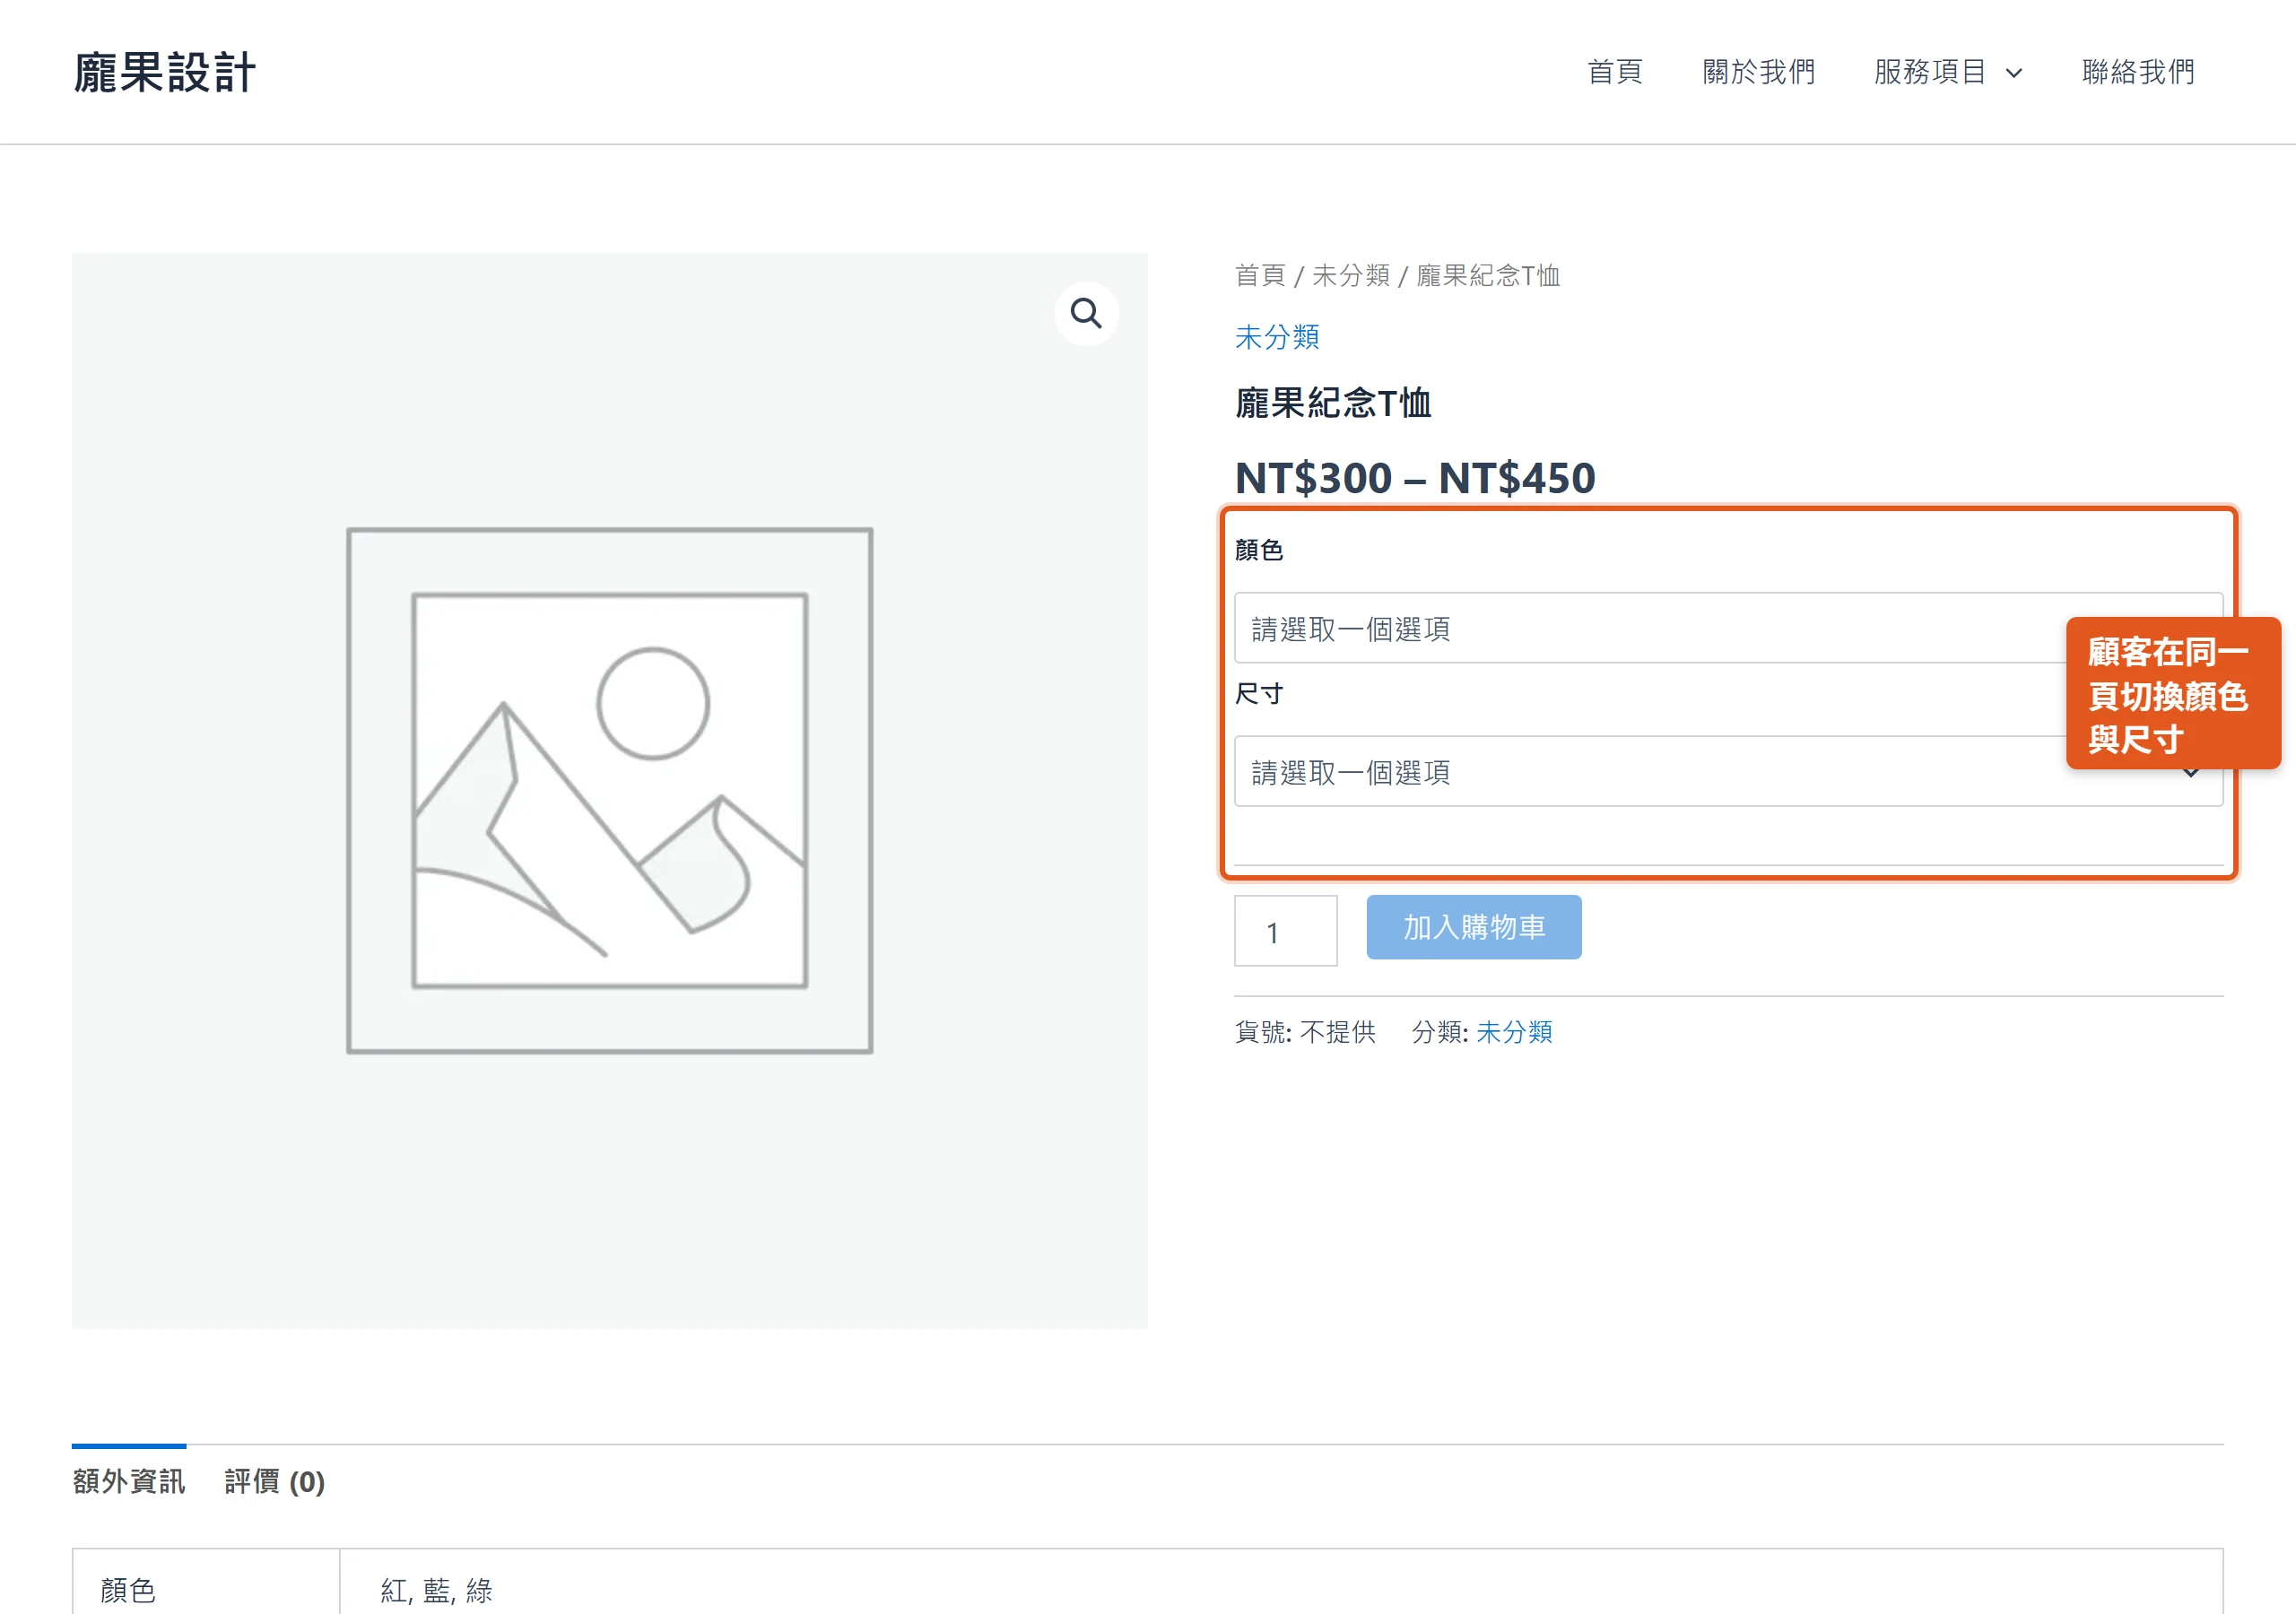
Task: Click the 貨號: 不提供 text
Action: (1305, 1032)
